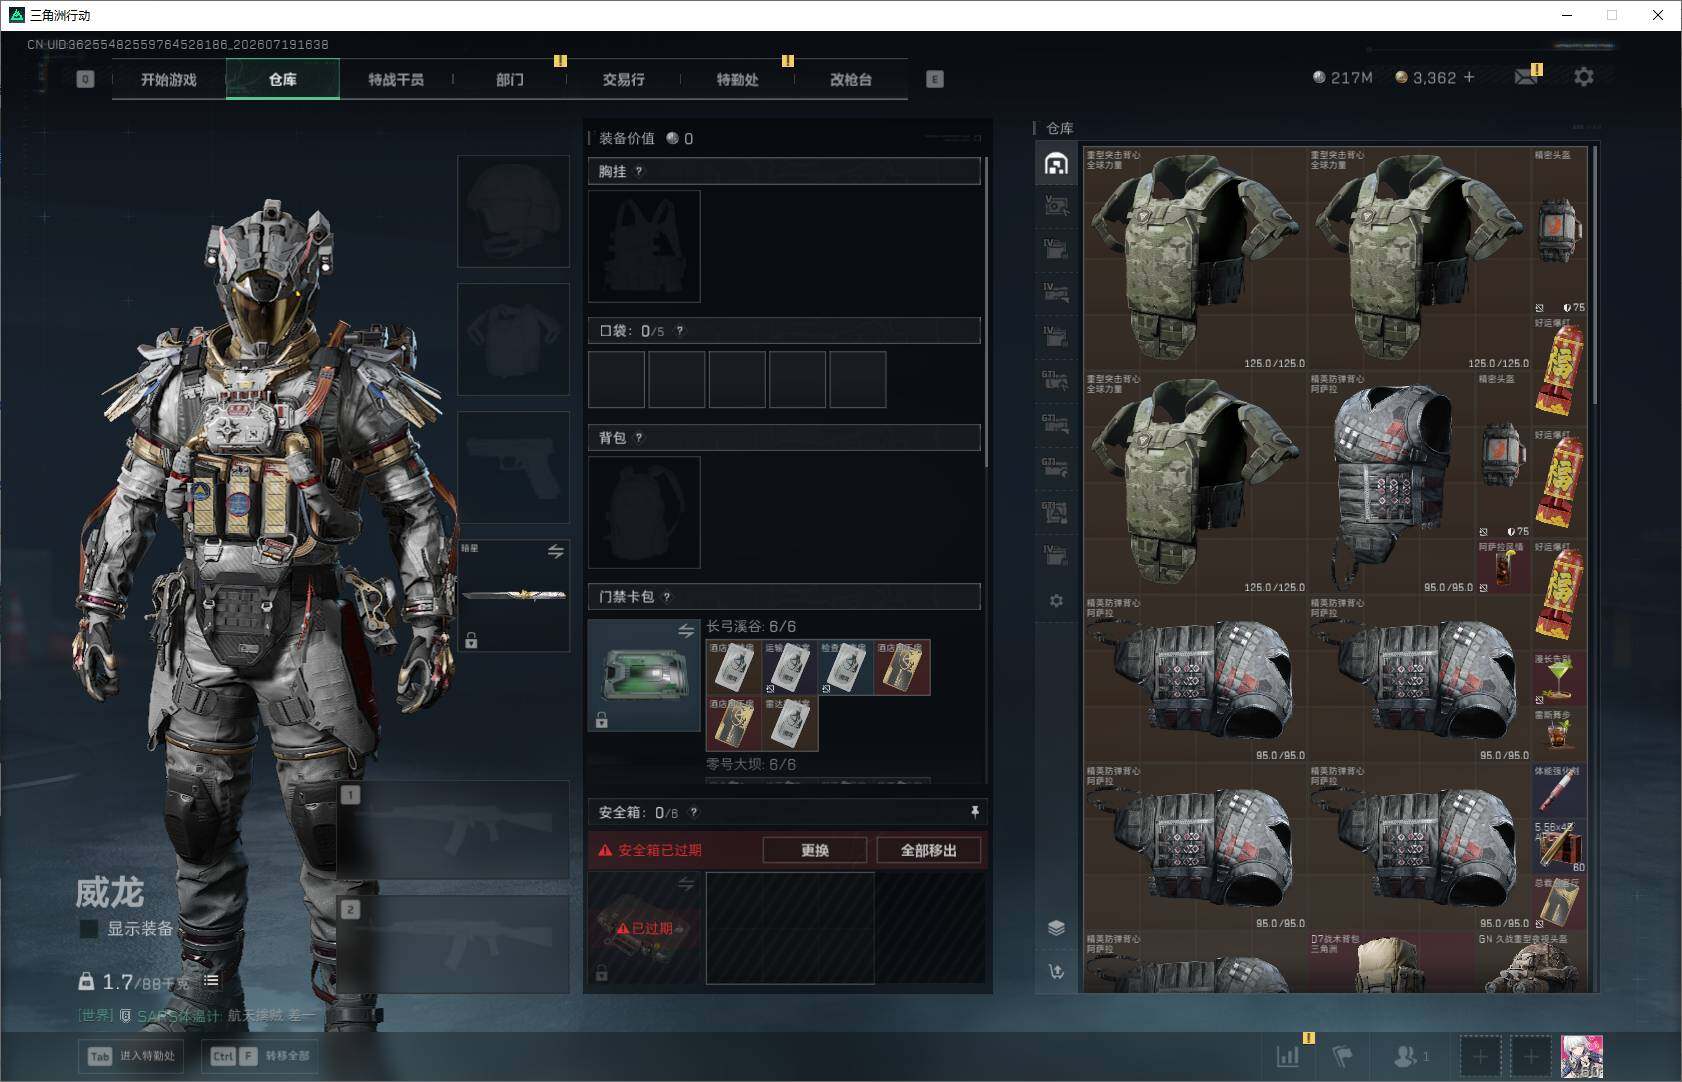The height and width of the screenshot is (1082, 1682).
Task: Switch to the 改枪台 tab
Action: [851, 79]
